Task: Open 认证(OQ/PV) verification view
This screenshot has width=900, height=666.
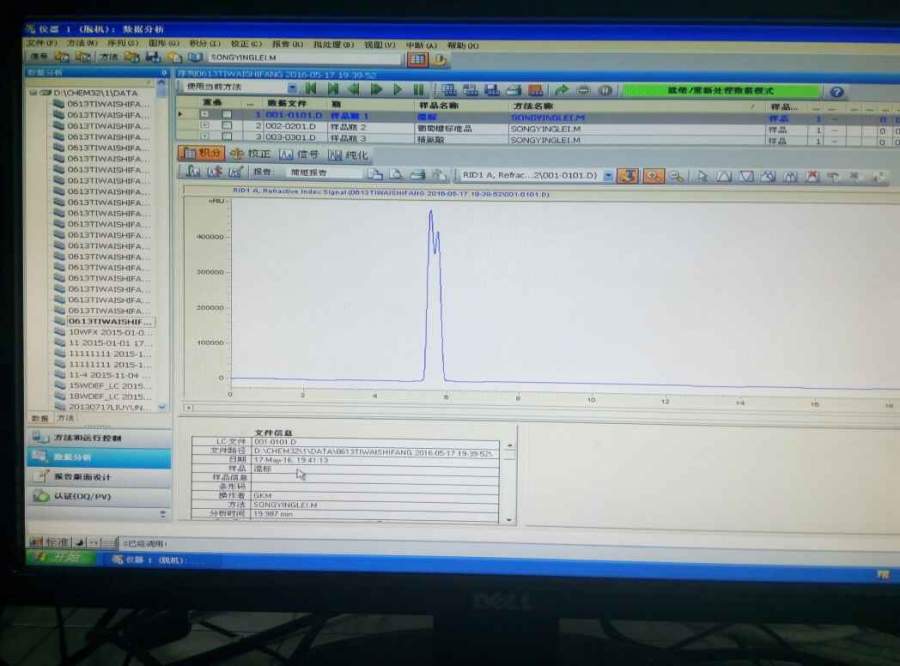Action: coord(99,496)
